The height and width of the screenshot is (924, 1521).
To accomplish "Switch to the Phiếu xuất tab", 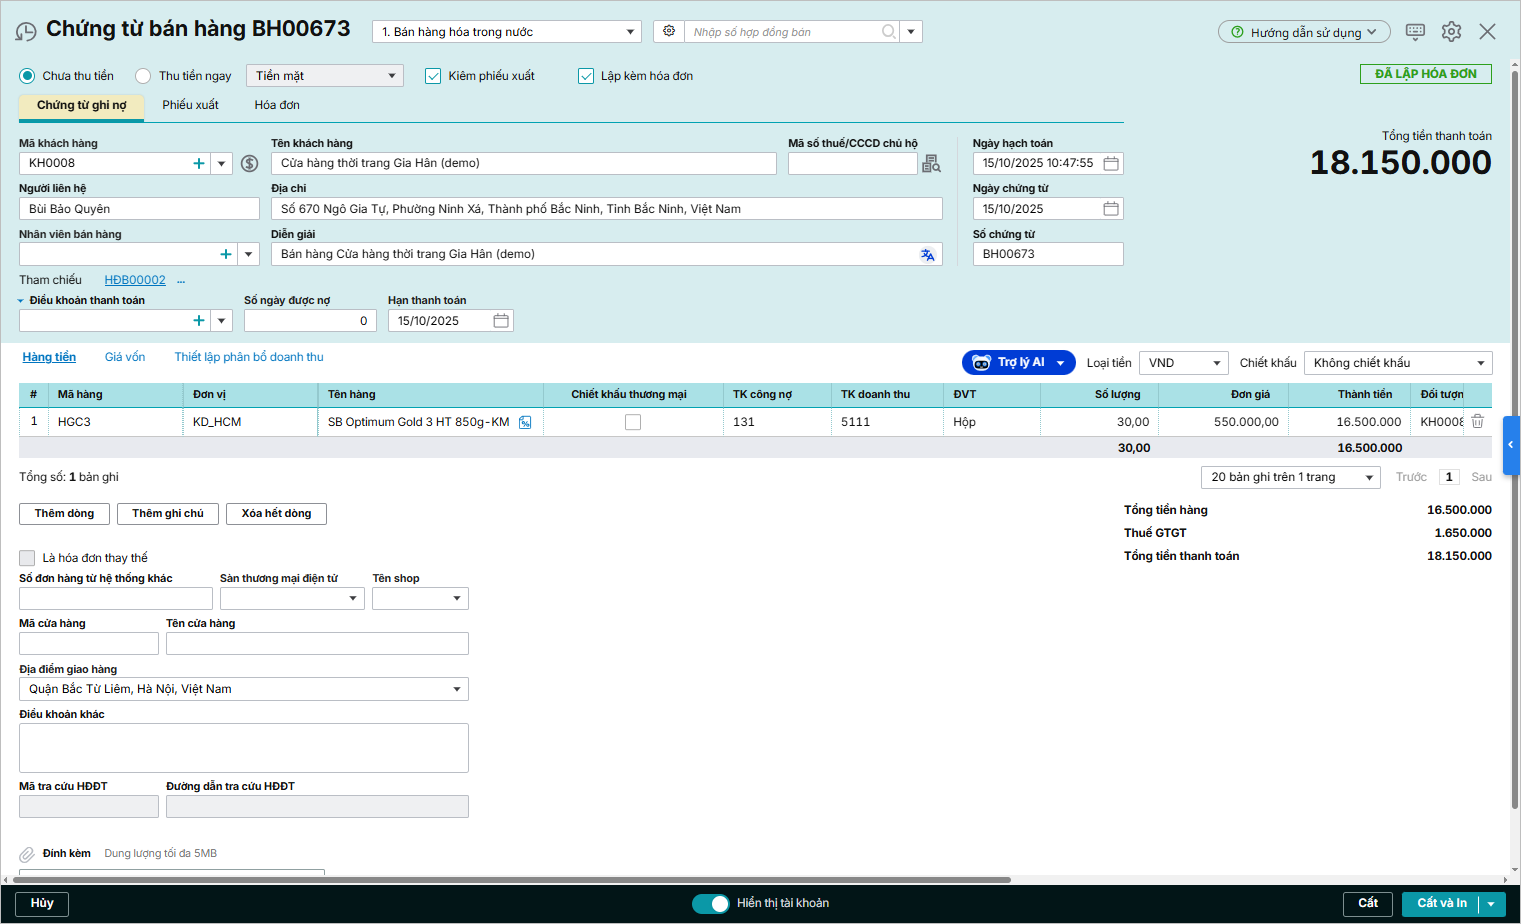I will click(190, 105).
